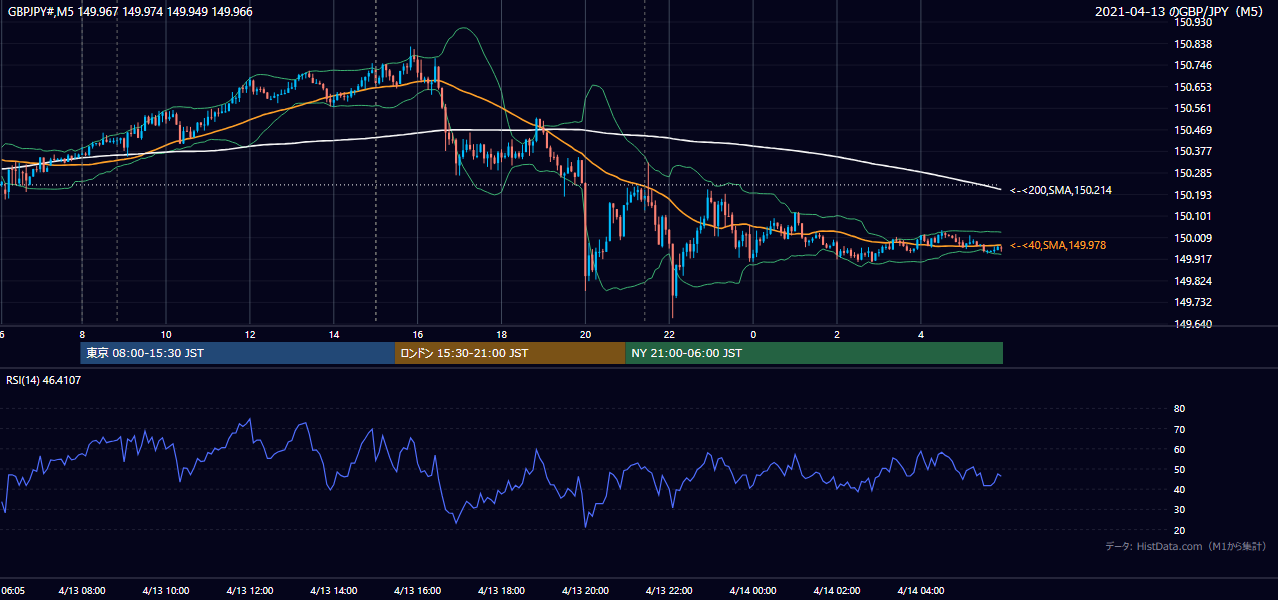Click hour marker 14 under the price chart
Viewport: 1278px width, 600px height.
[333, 334]
